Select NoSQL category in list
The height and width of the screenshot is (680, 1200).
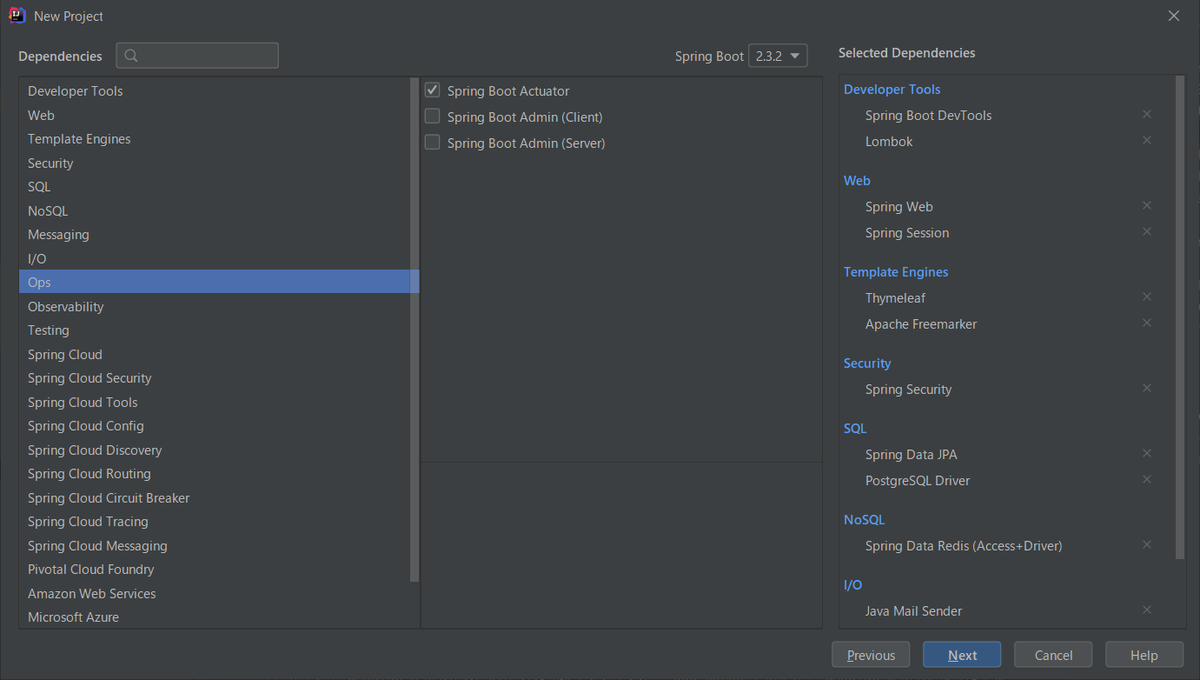214,211
